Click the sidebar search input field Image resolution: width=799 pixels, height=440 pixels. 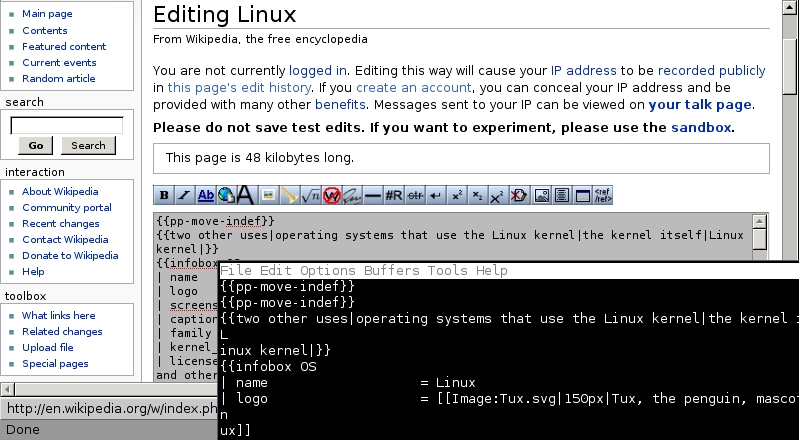pos(66,126)
